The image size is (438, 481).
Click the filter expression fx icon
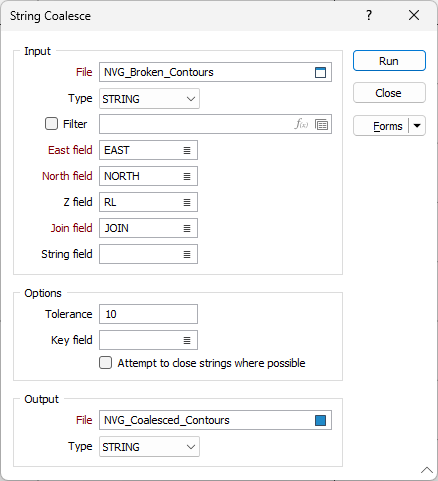(301, 124)
